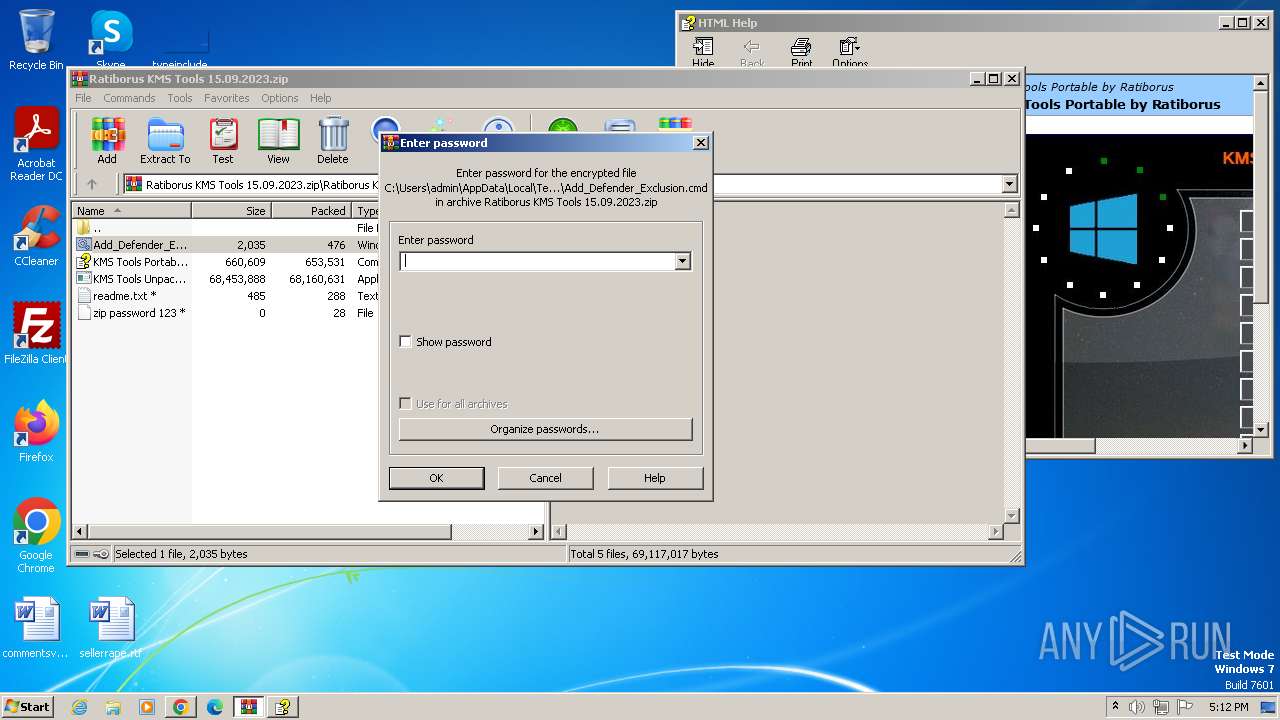Select readme.txt in the archive list

coord(227,296)
